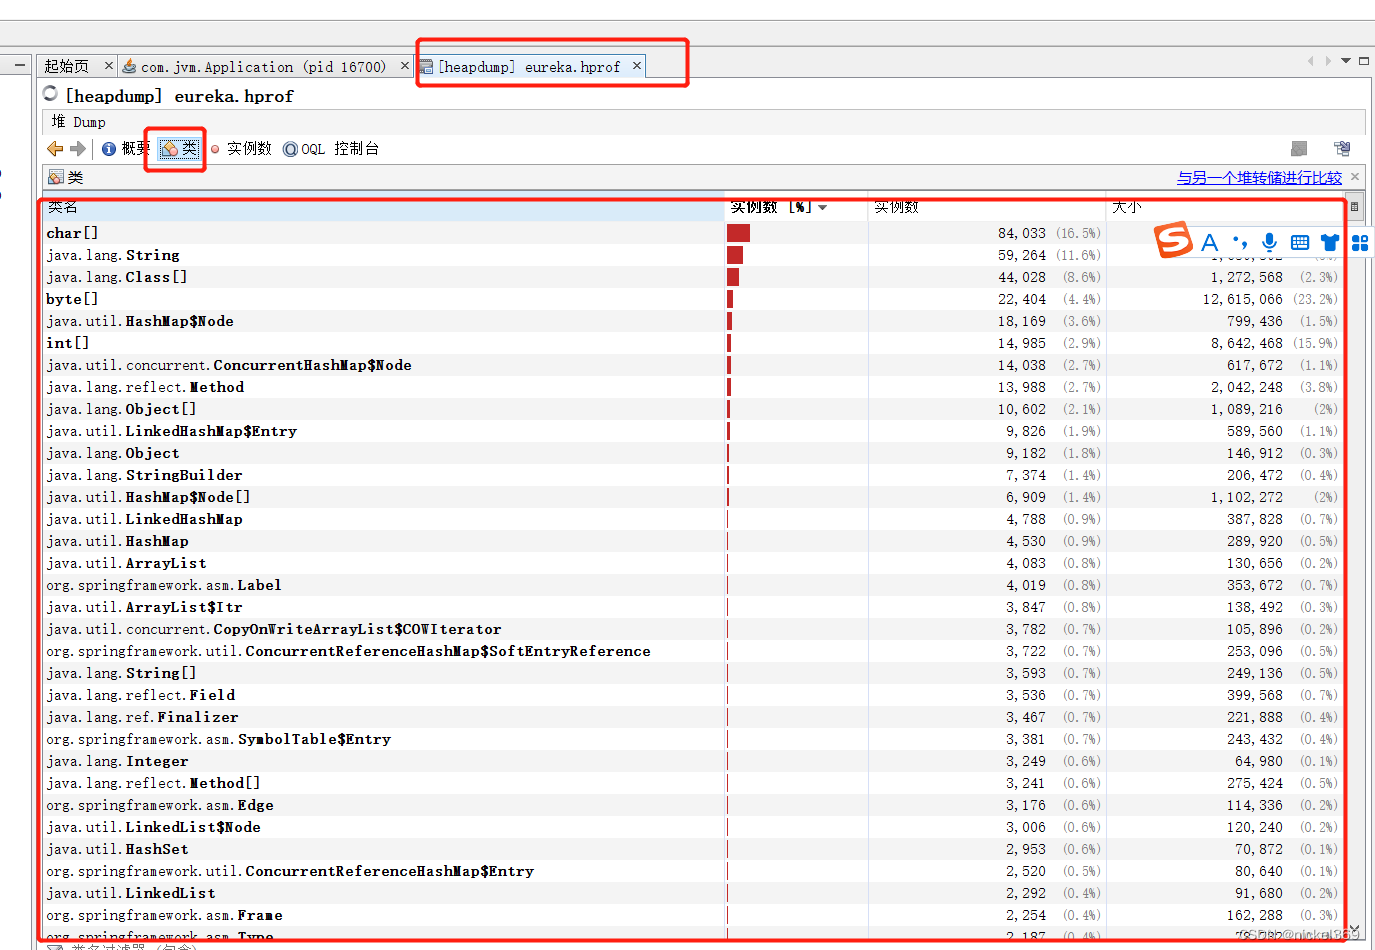Go back with the left arrow icon
Viewport: 1375px width, 950px height.
[x=55, y=149]
